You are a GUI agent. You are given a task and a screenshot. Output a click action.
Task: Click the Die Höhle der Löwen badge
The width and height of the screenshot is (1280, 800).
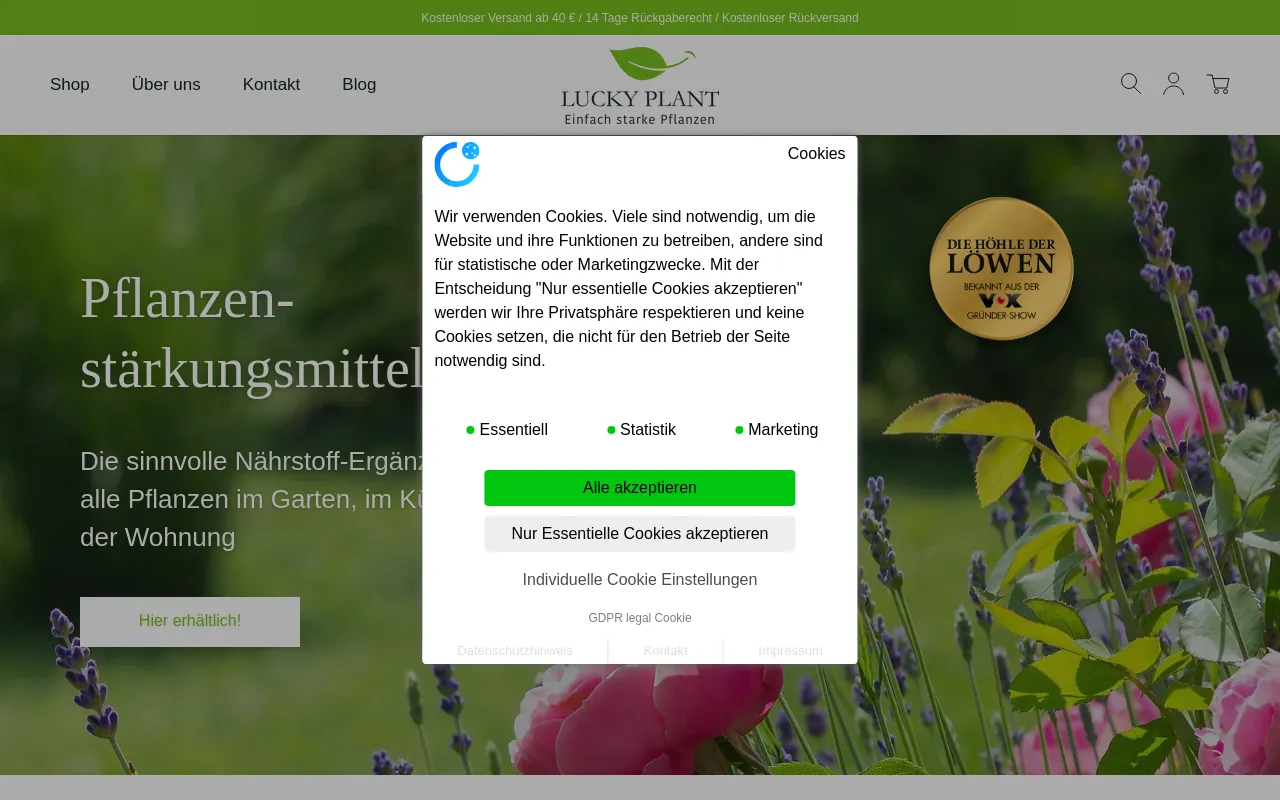pyautogui.click(x=1001, y=268)
